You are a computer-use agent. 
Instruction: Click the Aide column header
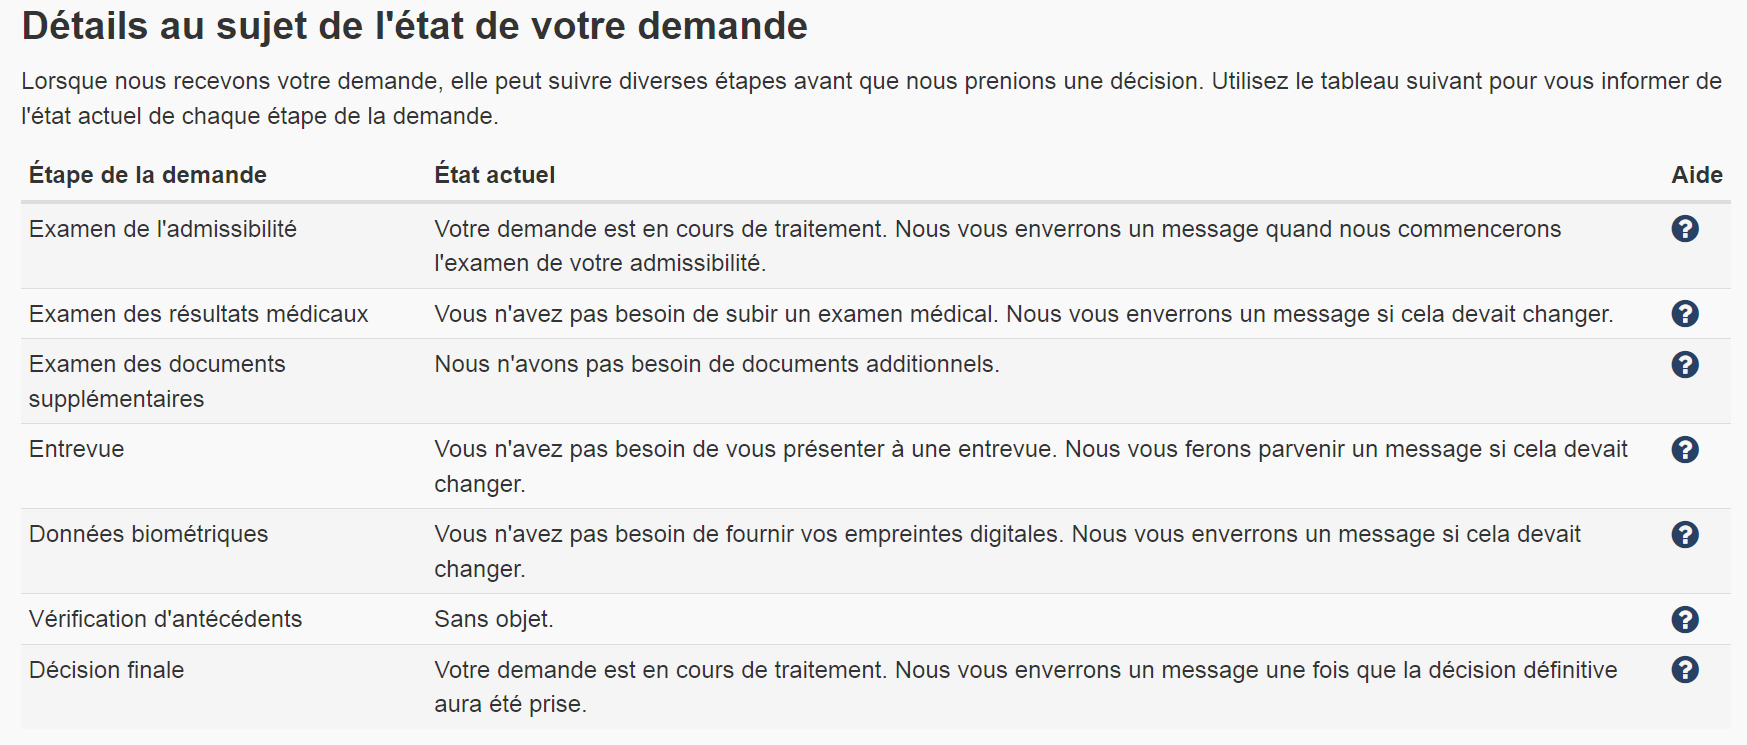[x=1697, y=175]
